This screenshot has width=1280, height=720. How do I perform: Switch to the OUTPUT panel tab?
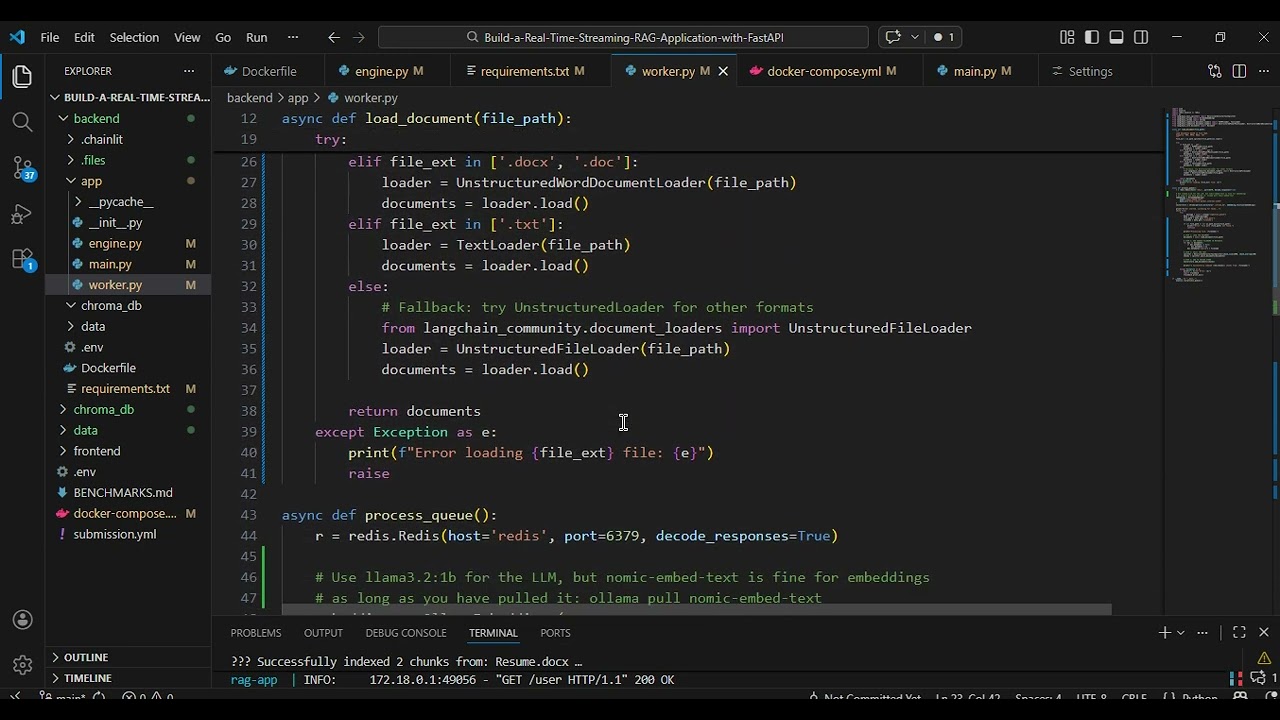point(323,633)
